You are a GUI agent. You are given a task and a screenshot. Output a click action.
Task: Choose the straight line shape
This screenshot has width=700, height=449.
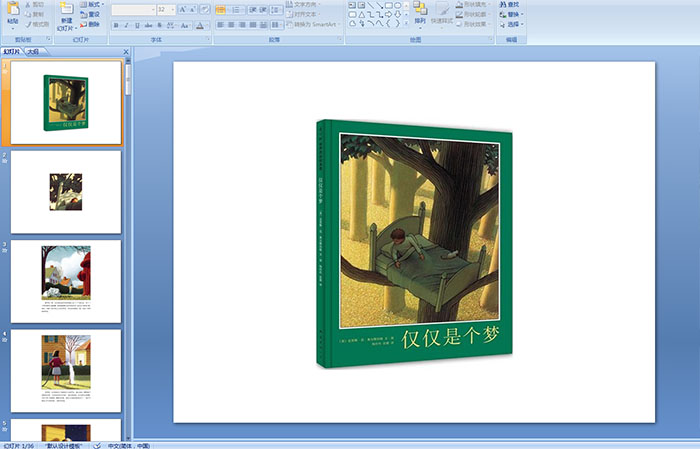371,5
